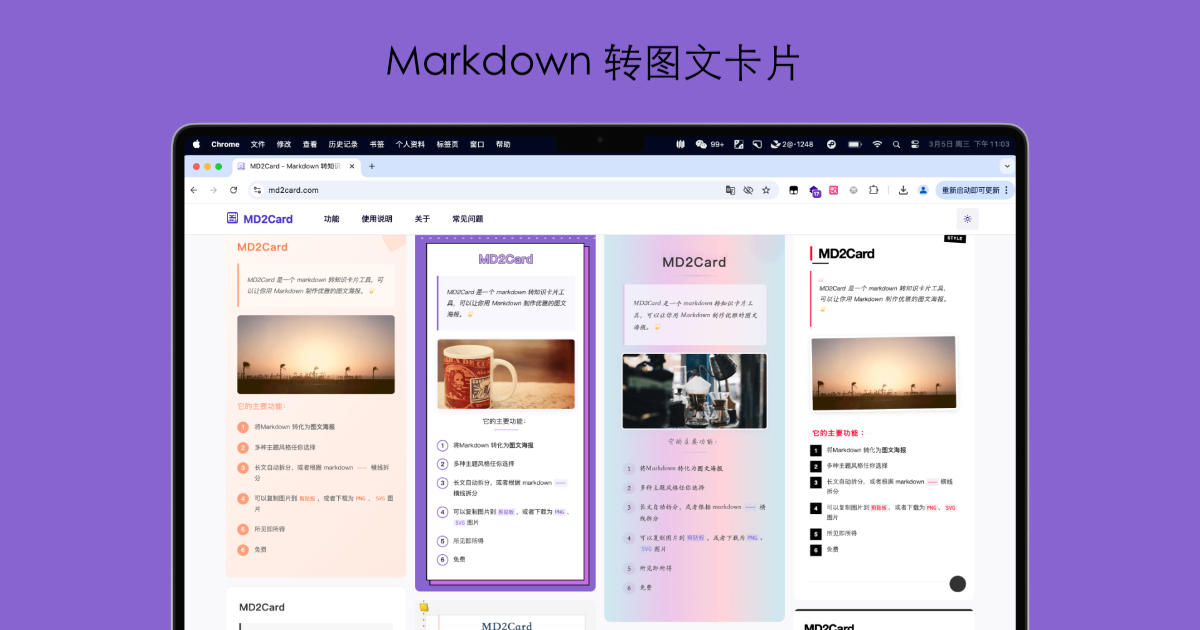
Task: Toggle the hidden-eye icon in the address bar
Action: click(749, 190)
